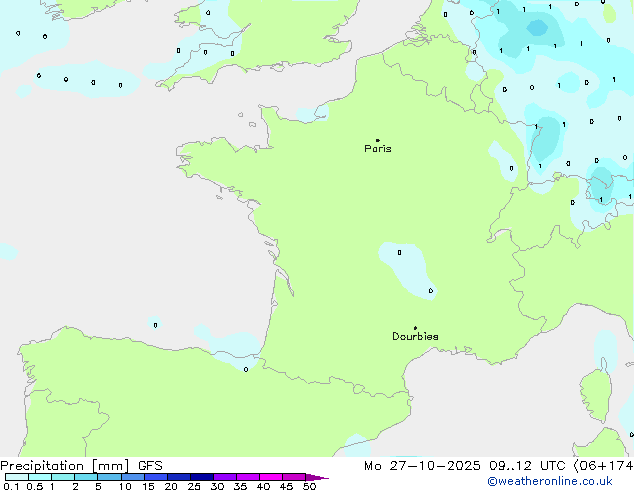Click the '25' legend scale value
The width and height of the screenshot is (634, 490).
[x=194, y=486]
